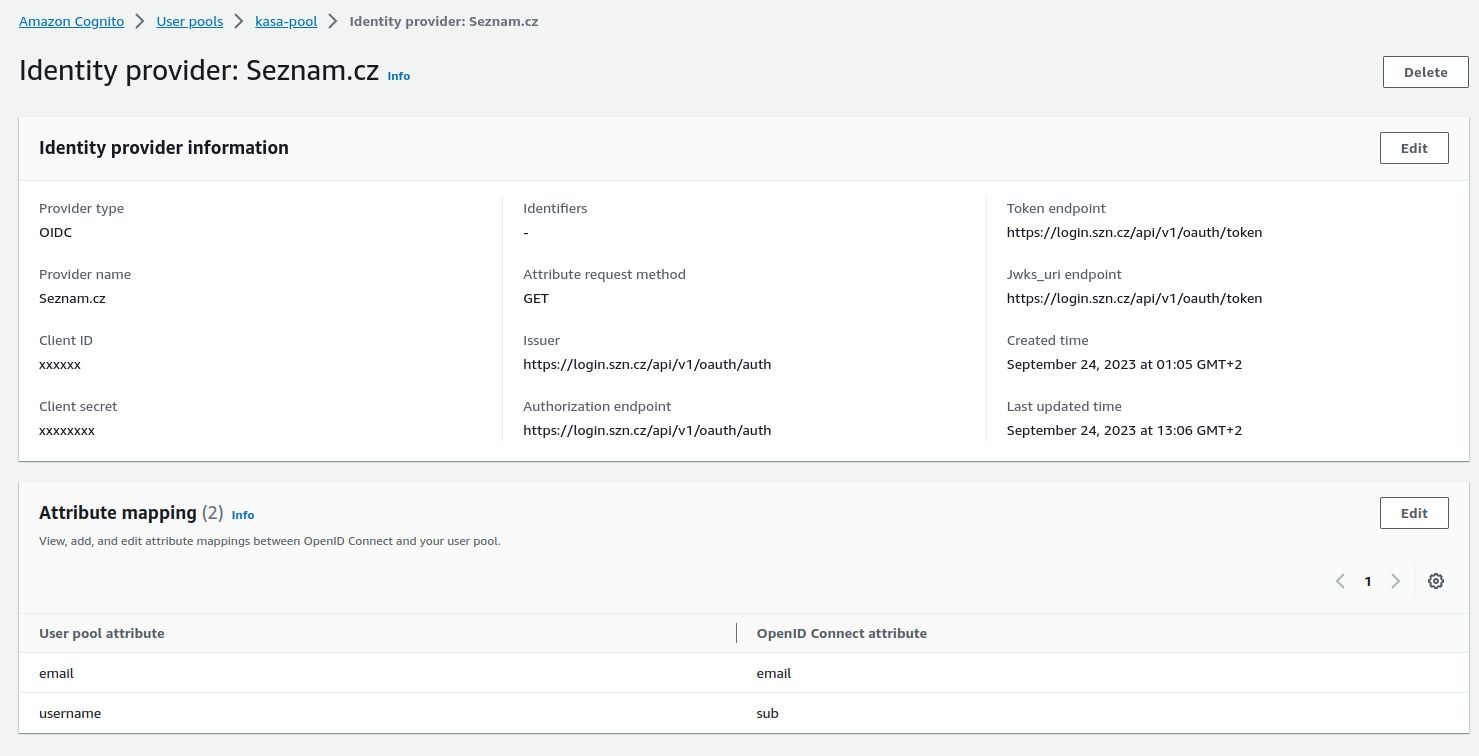1479x756 pixels.
Task: Delete the Seznam.cz identity provider
Action: (x=1426, y=72)
